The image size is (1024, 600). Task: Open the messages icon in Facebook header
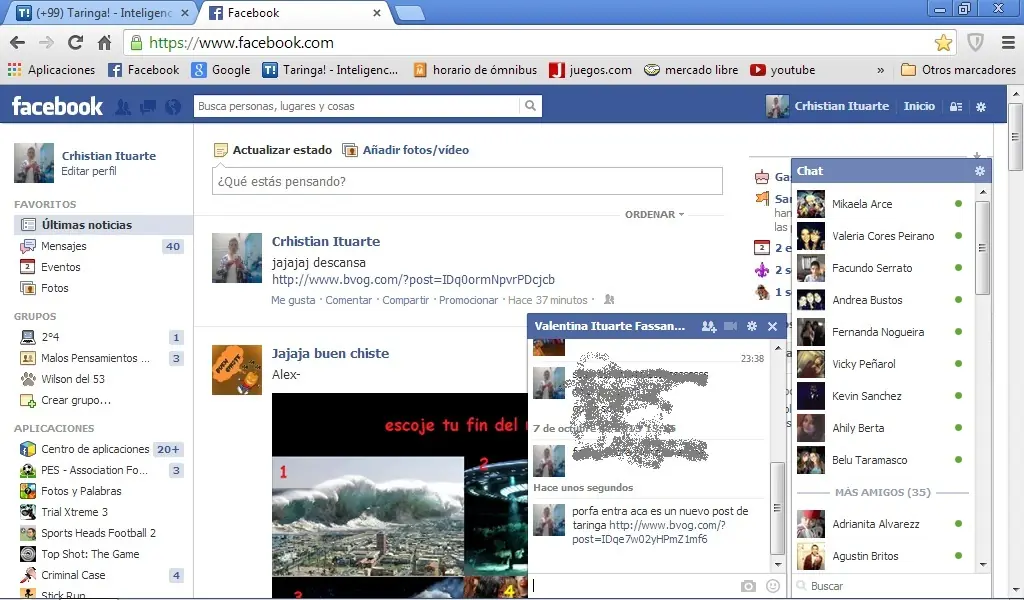tap(148, 106)
